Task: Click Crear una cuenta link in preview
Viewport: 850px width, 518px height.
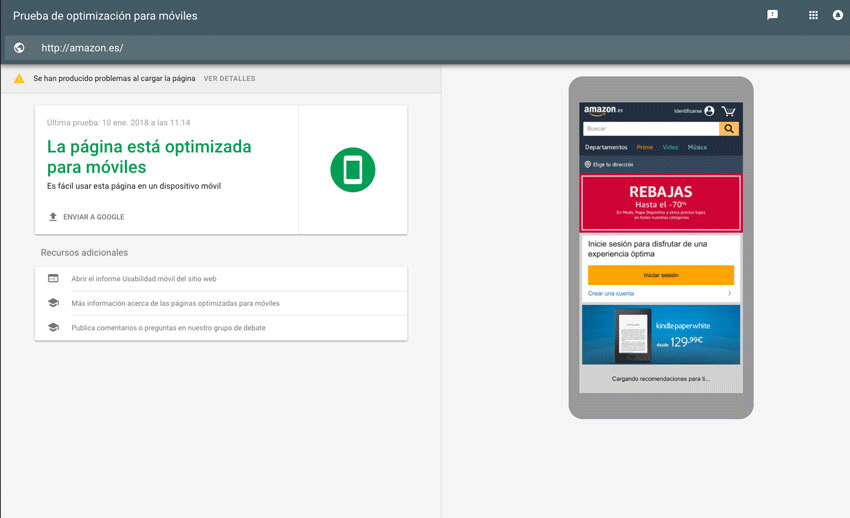Action: (611, 293)
